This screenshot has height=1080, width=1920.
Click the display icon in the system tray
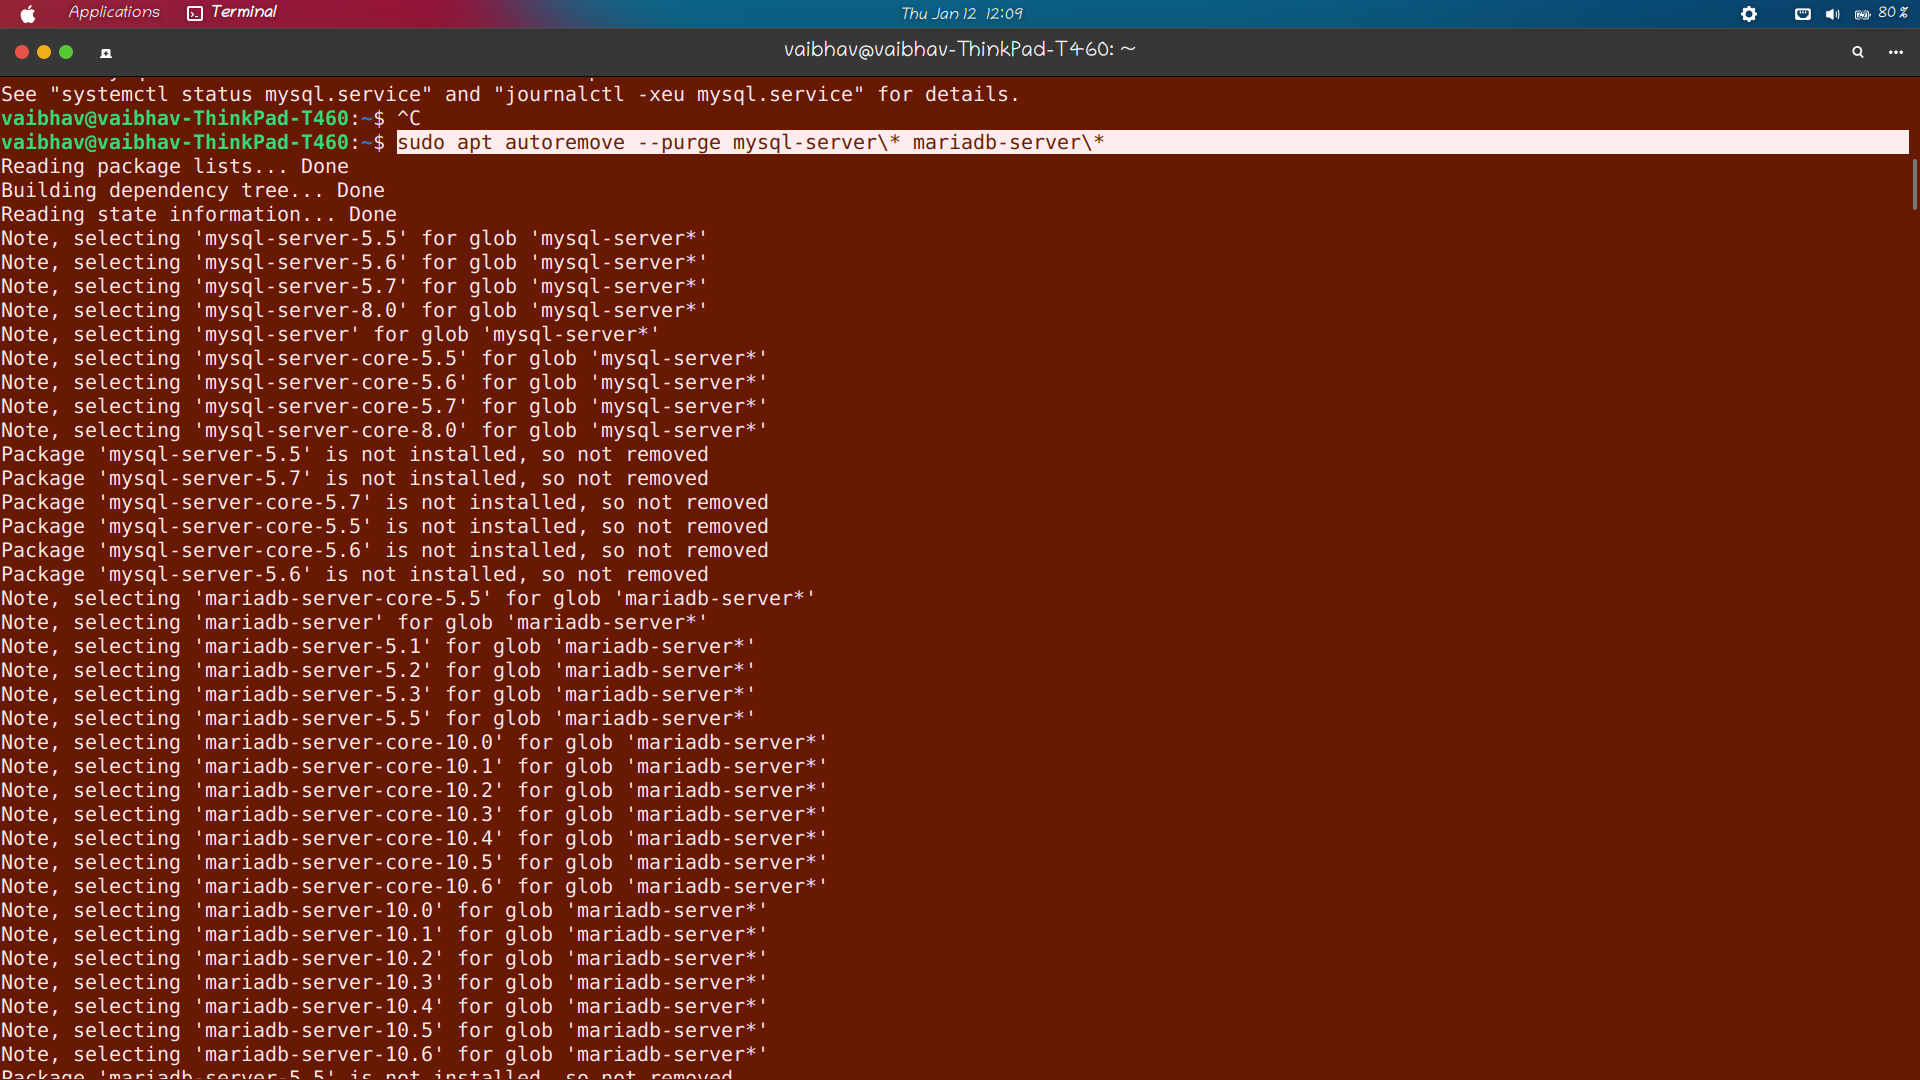[x=1802, y=13]
